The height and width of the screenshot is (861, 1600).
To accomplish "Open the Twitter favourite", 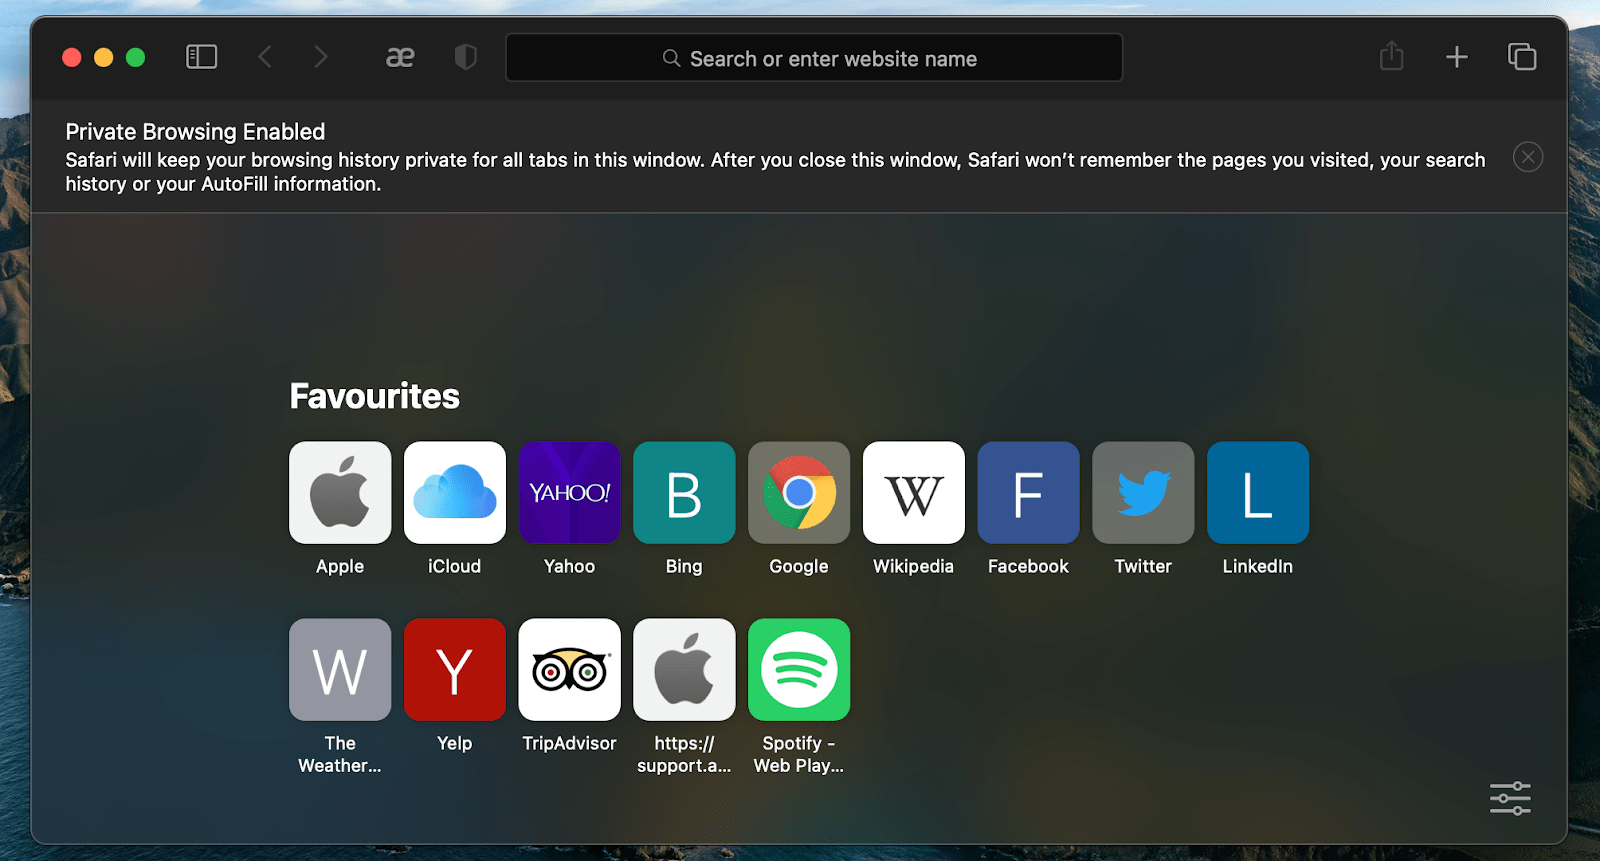I will pyautogui.click(x=1143, y=493).
